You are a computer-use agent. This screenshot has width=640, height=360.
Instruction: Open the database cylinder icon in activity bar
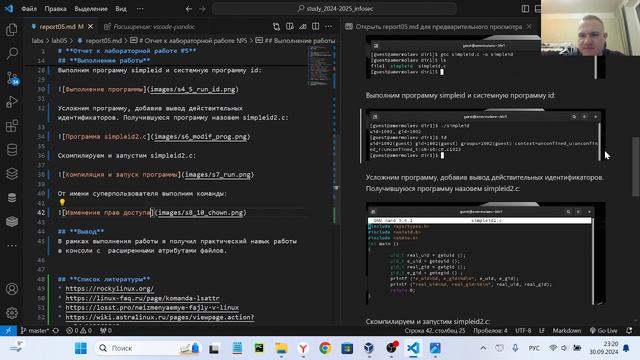[x=12, y=150]
